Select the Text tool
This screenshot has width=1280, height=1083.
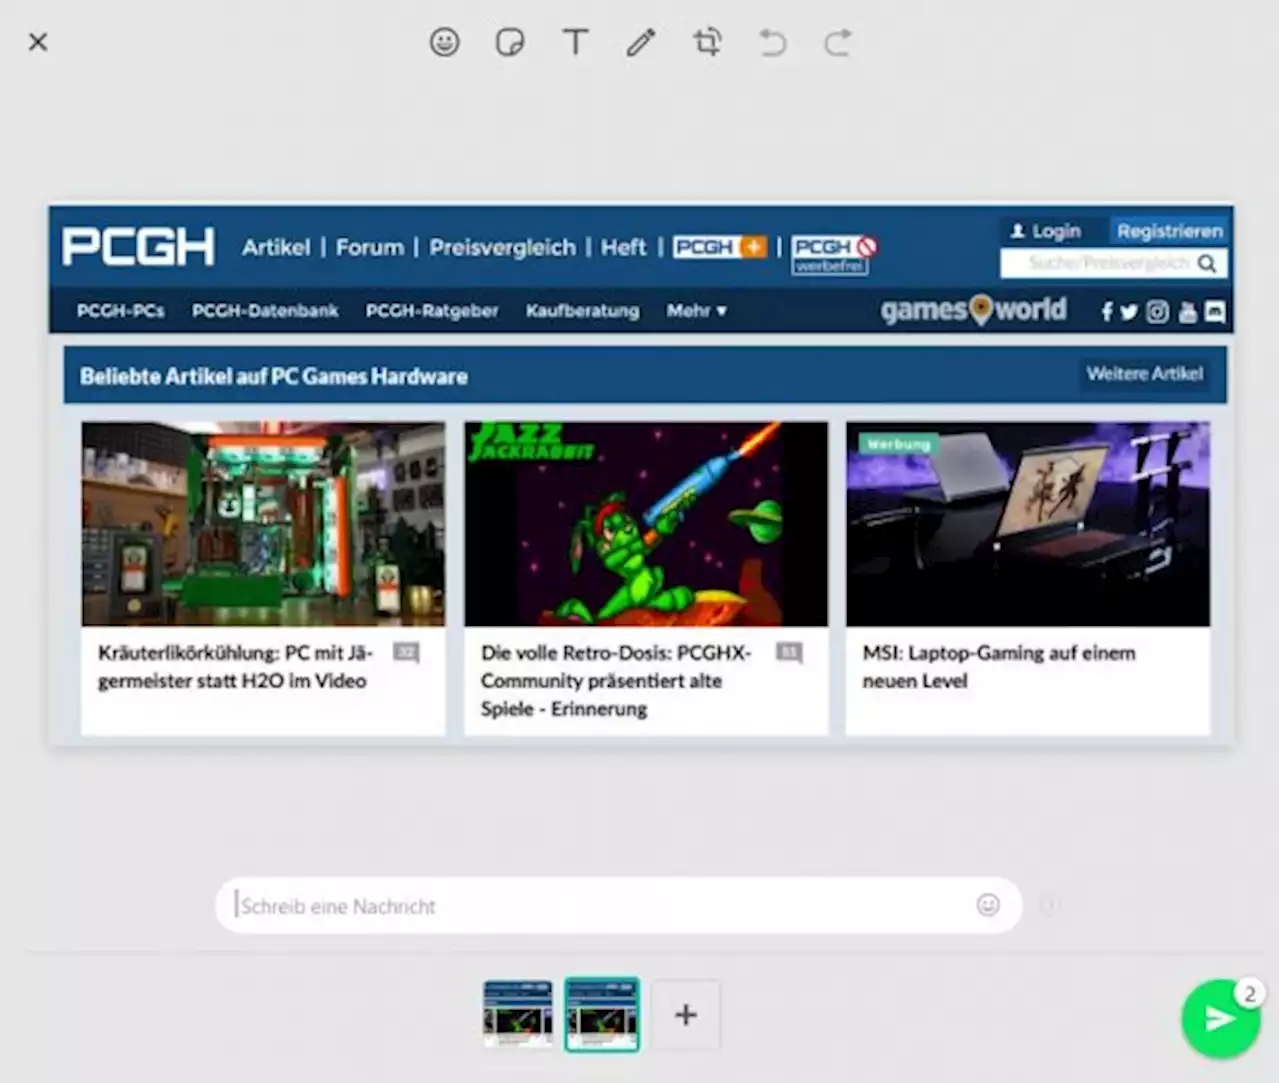coord(575,42)
